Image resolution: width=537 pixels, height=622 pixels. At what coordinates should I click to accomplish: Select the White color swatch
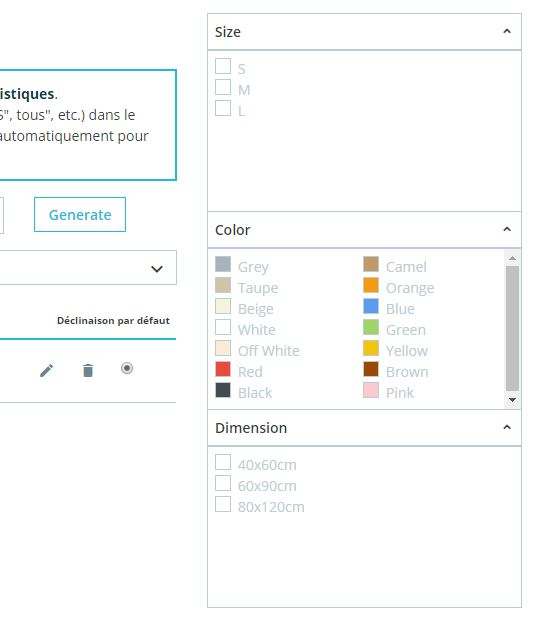tap(223, 327)
